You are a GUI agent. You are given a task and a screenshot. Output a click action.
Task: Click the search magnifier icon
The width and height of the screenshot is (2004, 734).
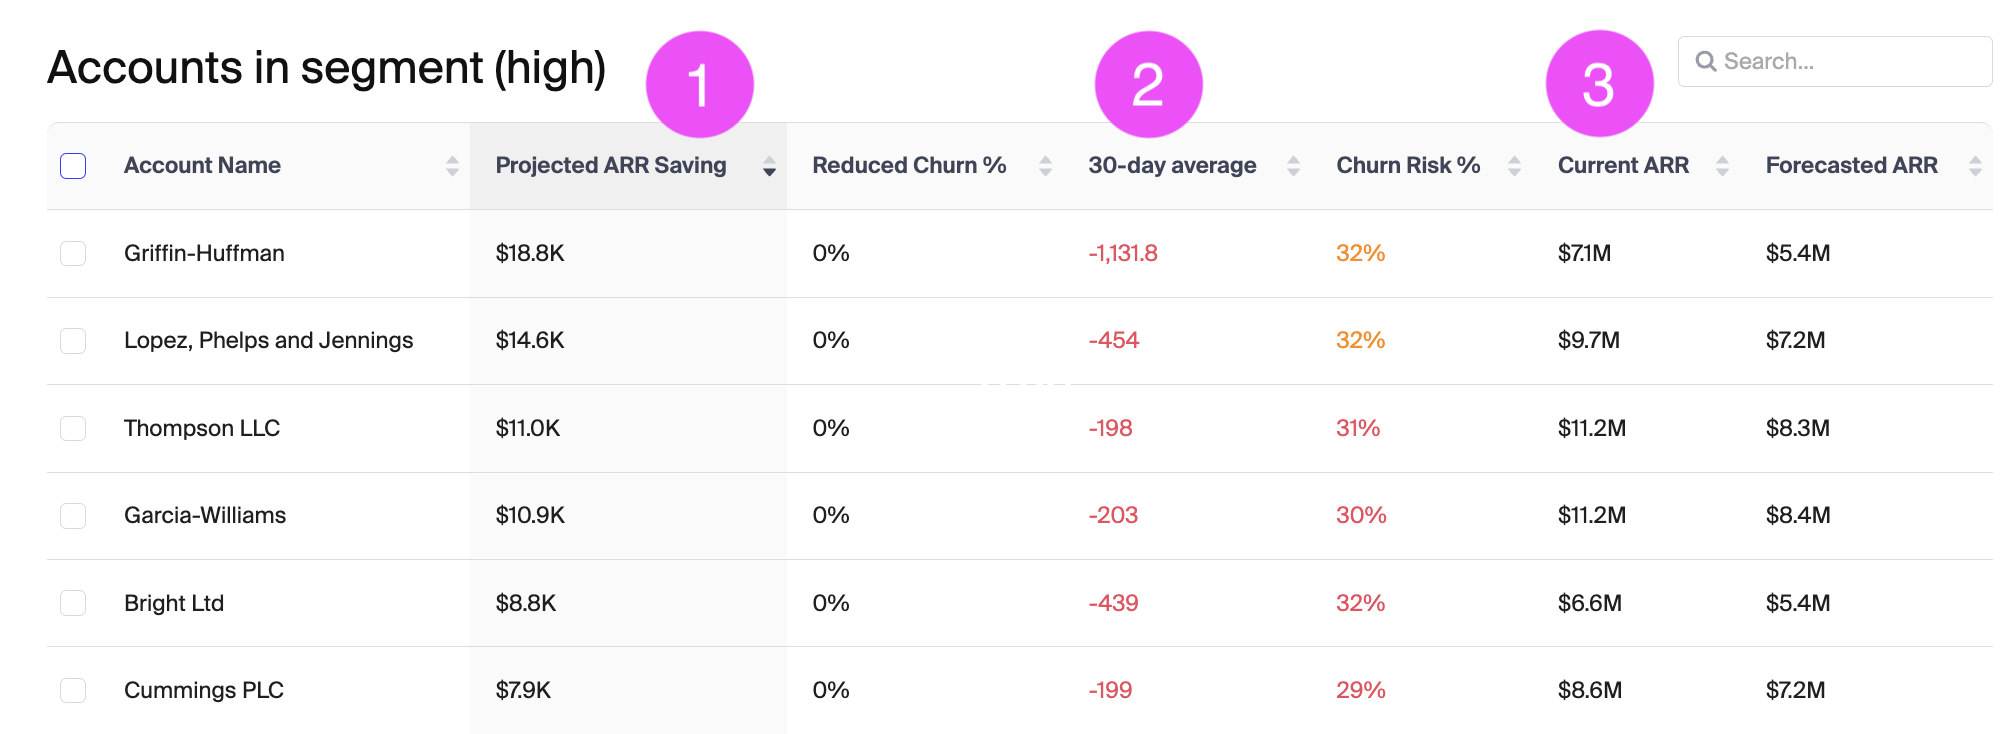(x=1706, y=62)
